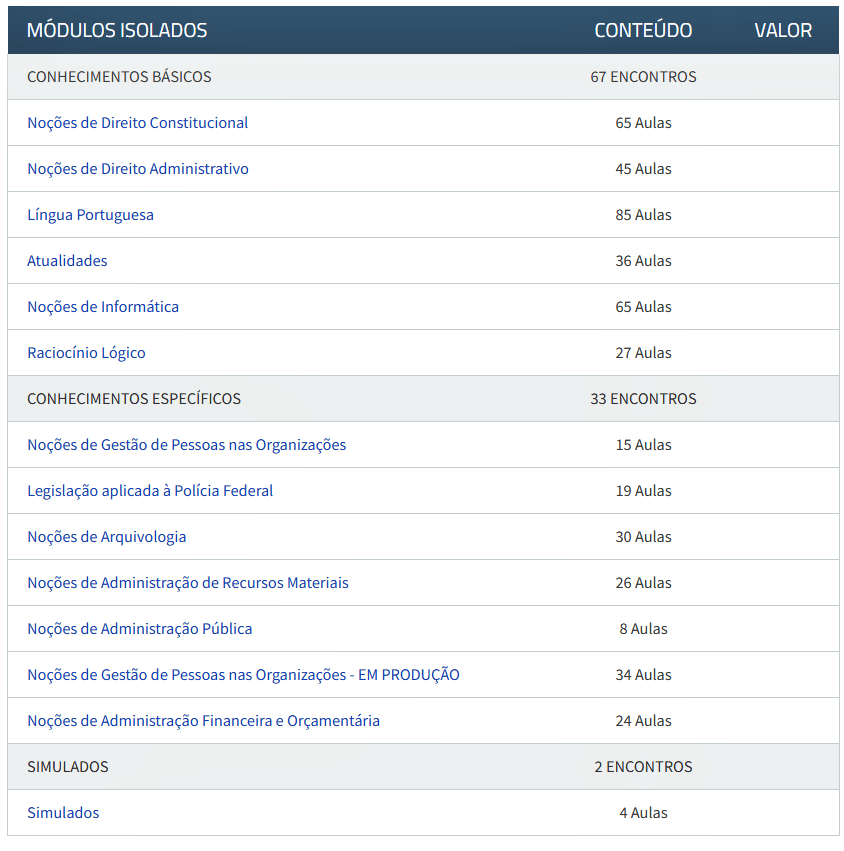The width and height of the screenshot is (844, 851).
Task: Open Noções de Direito Constitucional link
Action: (x=137, y=123)
